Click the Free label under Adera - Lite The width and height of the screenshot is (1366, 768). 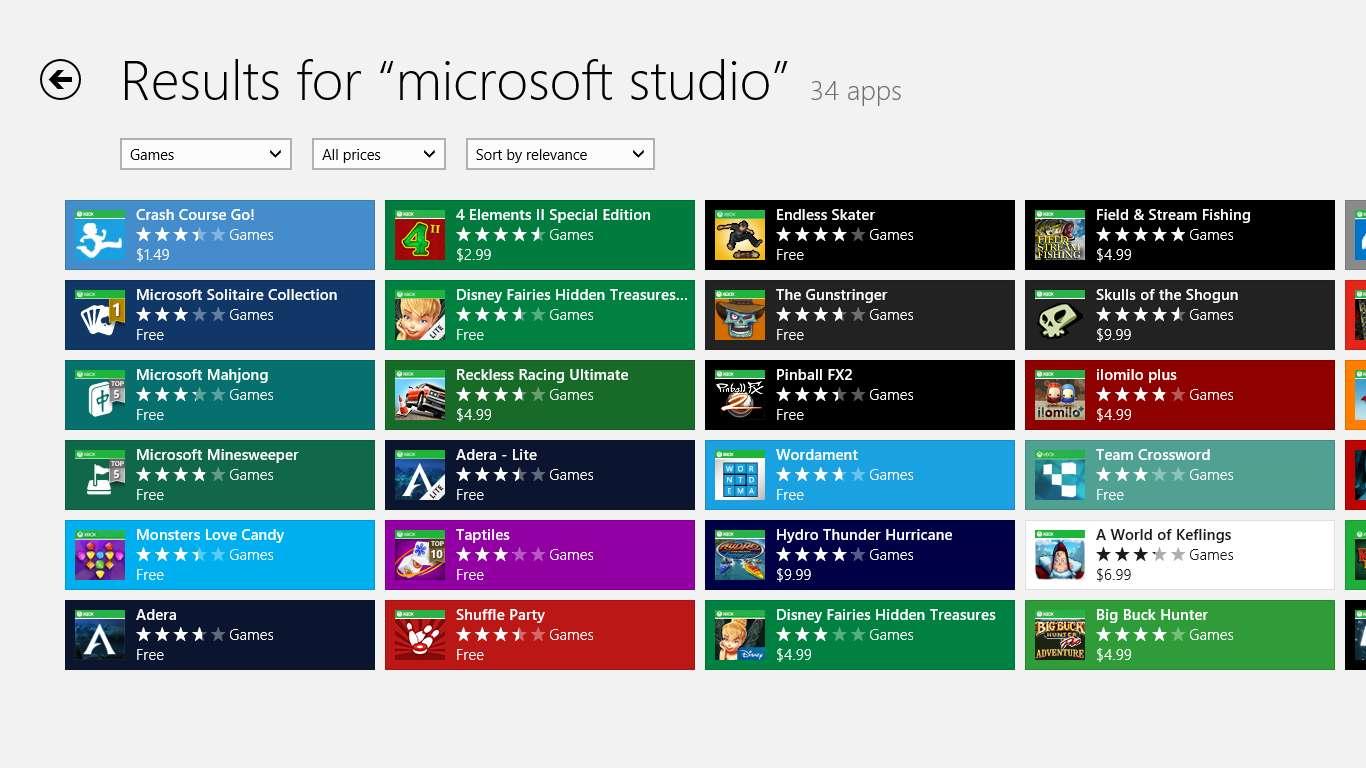point(470,495)
